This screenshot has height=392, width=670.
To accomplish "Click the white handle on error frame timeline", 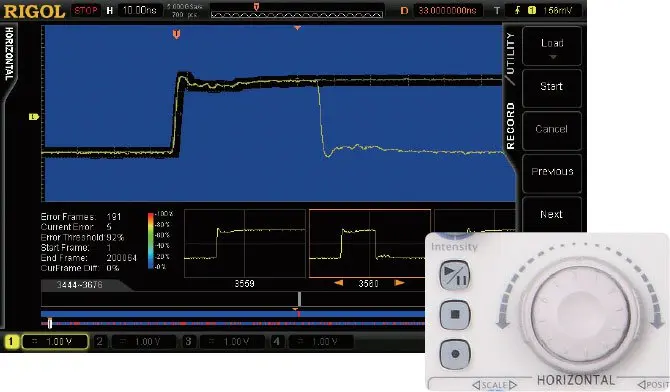I will click(50, 324).
